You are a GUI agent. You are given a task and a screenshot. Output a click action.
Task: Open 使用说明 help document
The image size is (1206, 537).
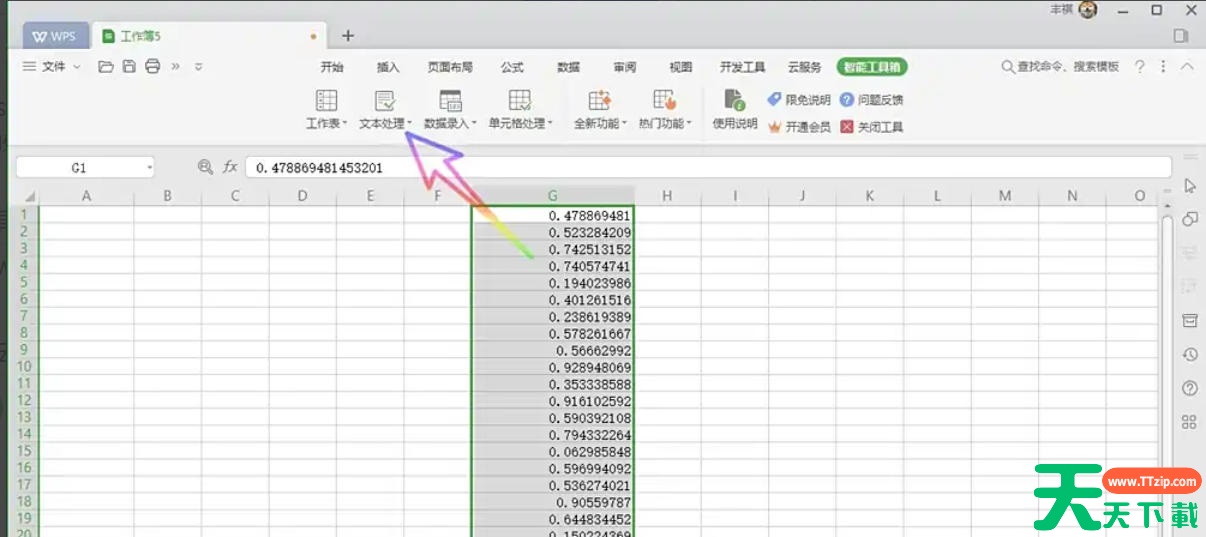click(735, 111)
